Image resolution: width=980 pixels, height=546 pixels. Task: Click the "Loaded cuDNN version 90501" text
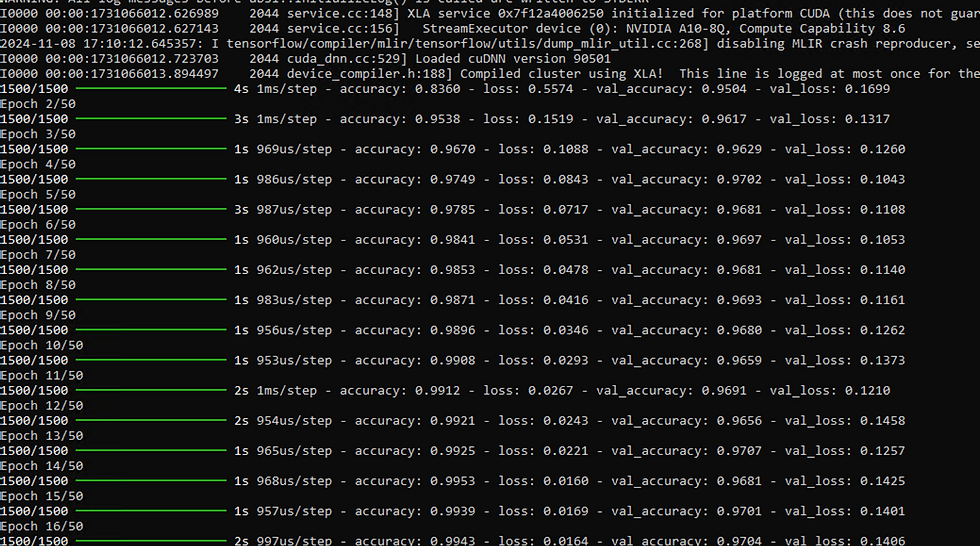[512, 59]
